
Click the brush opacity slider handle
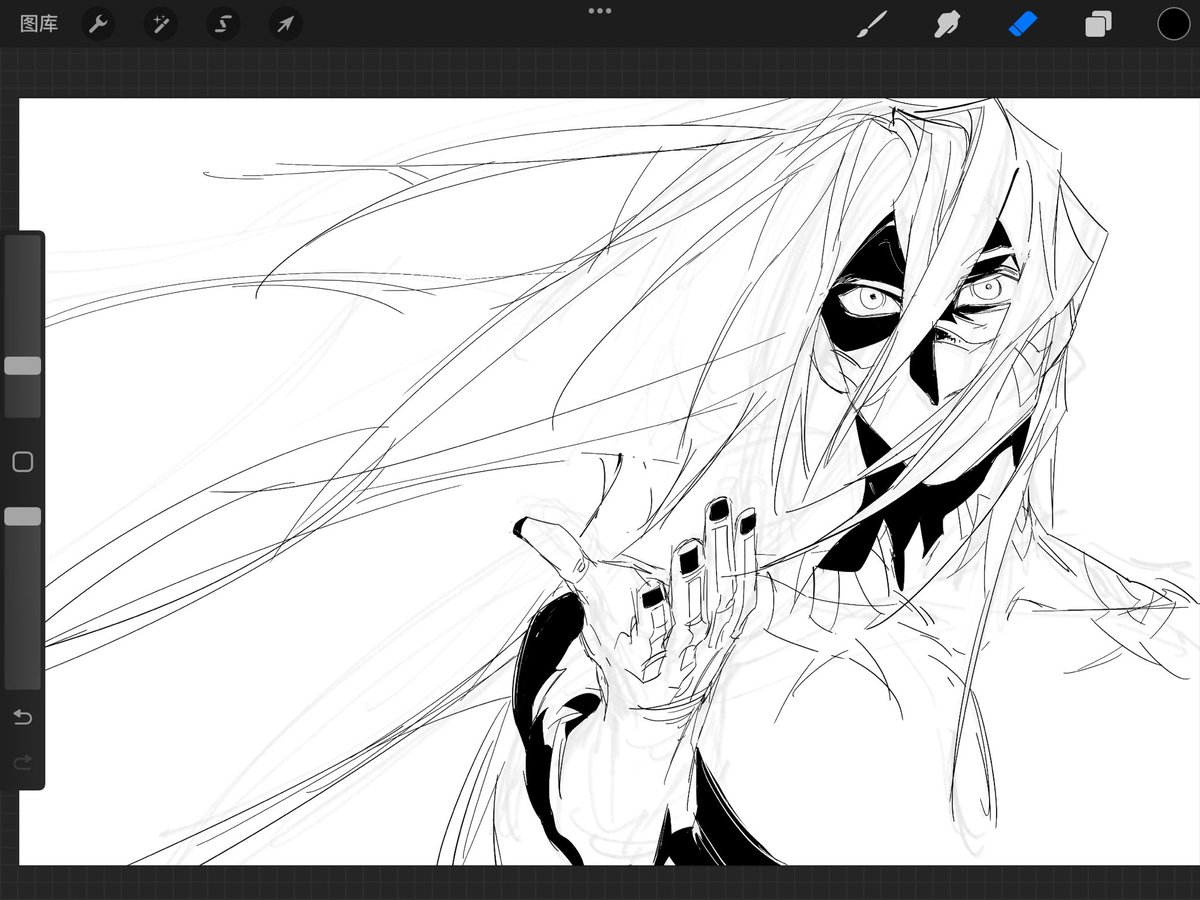click(22, 516)
